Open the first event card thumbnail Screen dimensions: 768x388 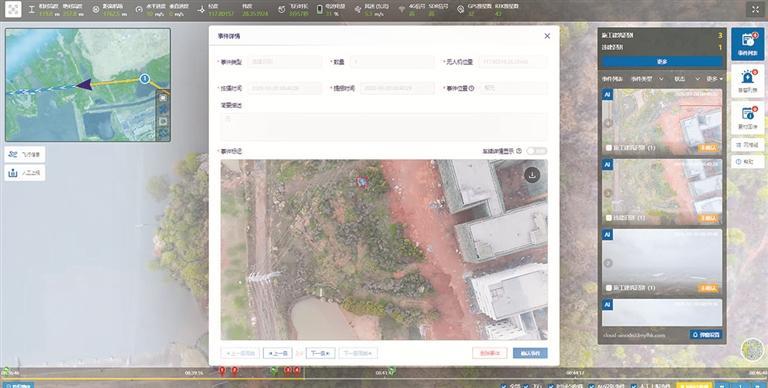coord(662,121)
